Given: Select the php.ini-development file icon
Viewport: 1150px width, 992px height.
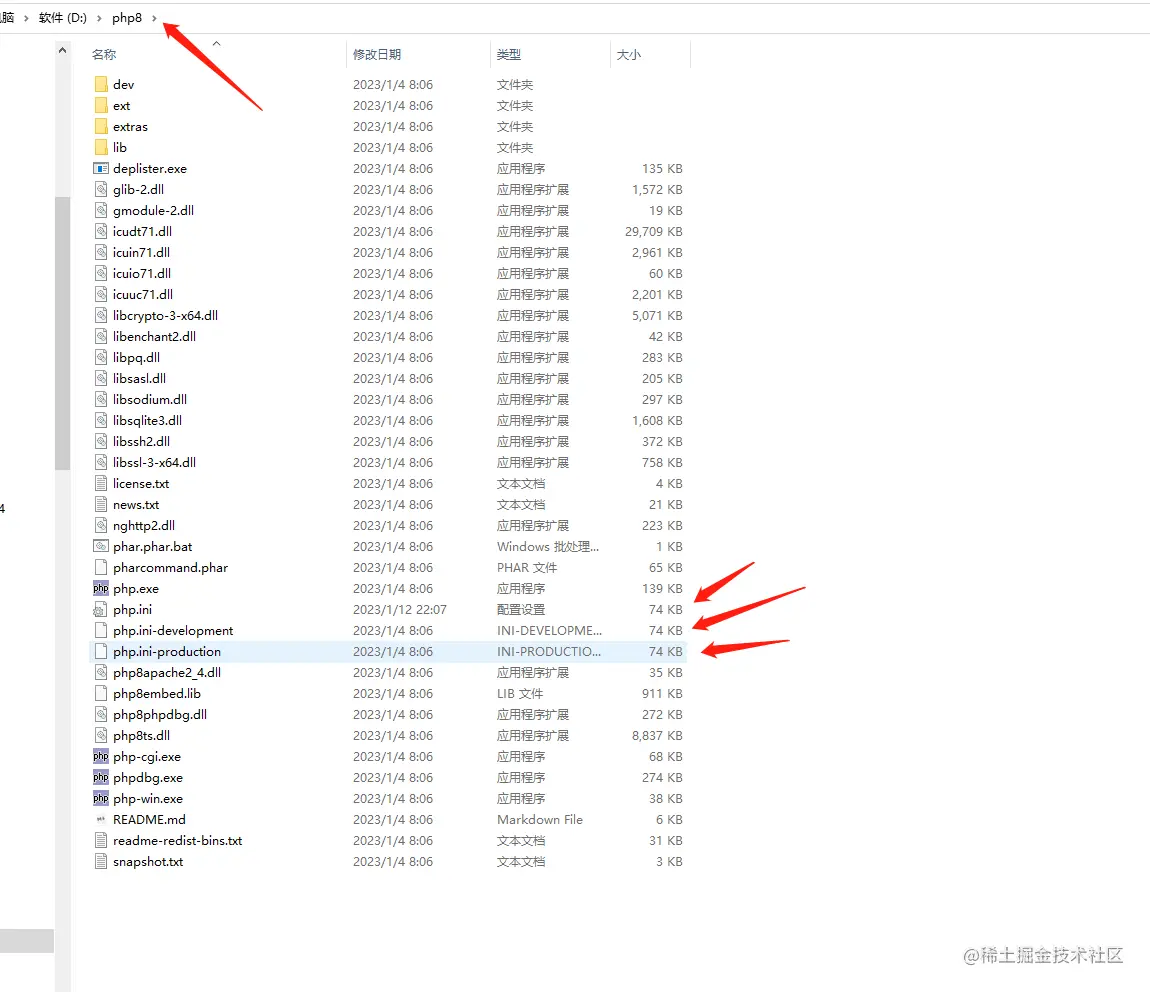Looking at the screenshot, I should click(101, 631).
